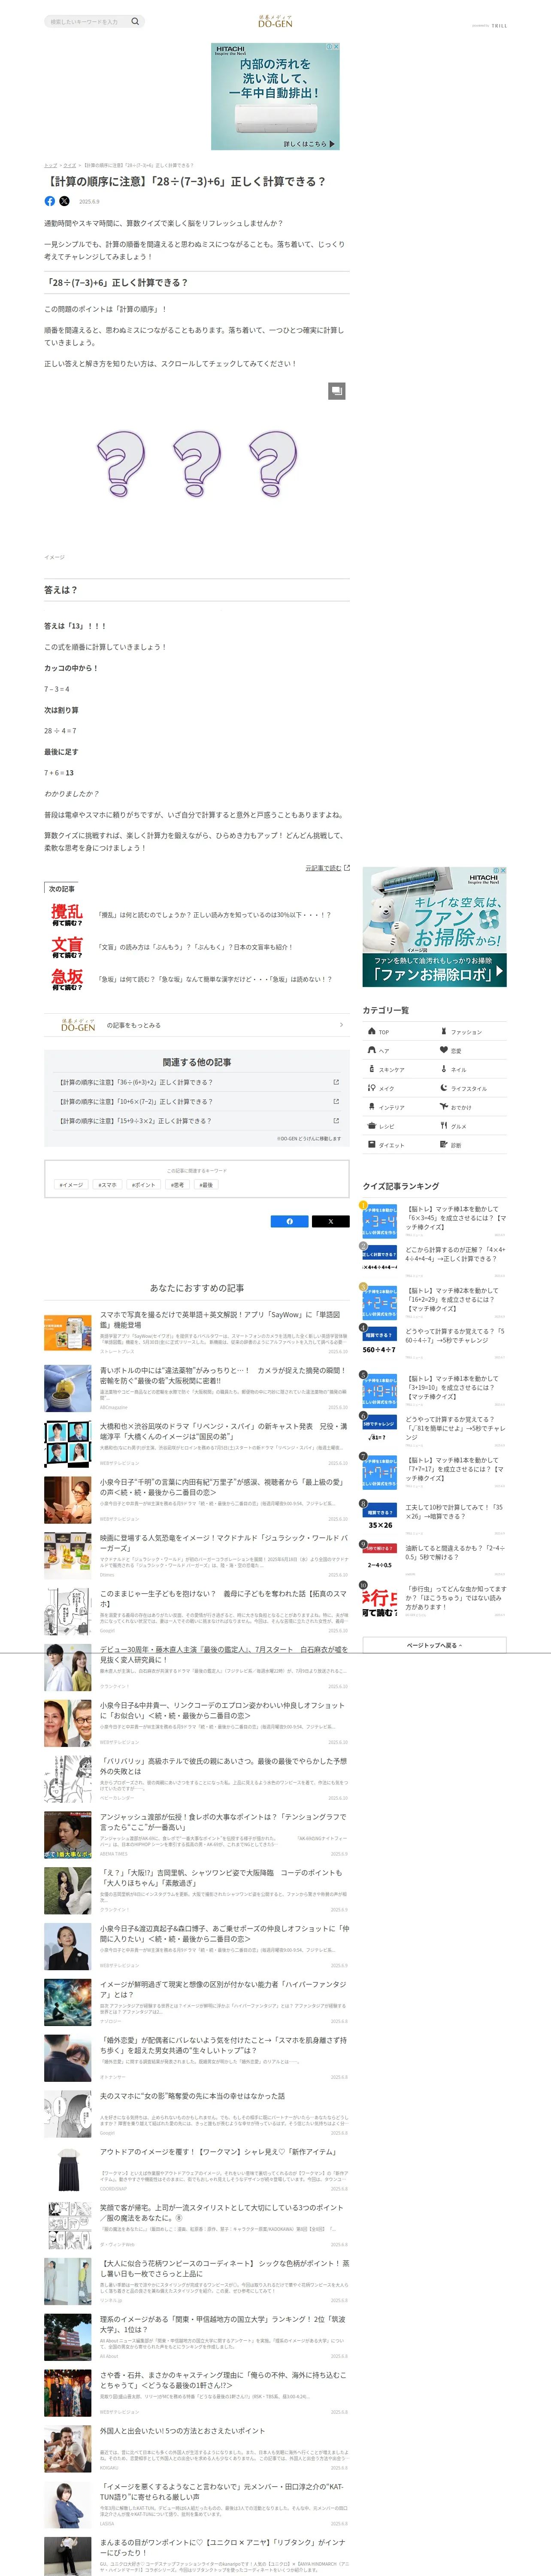Viewport: 551px width, 2576px height.
Task: Open the 青いボトル illegal drug news article
Action: pyautogui.click(x=197, y=1388)
